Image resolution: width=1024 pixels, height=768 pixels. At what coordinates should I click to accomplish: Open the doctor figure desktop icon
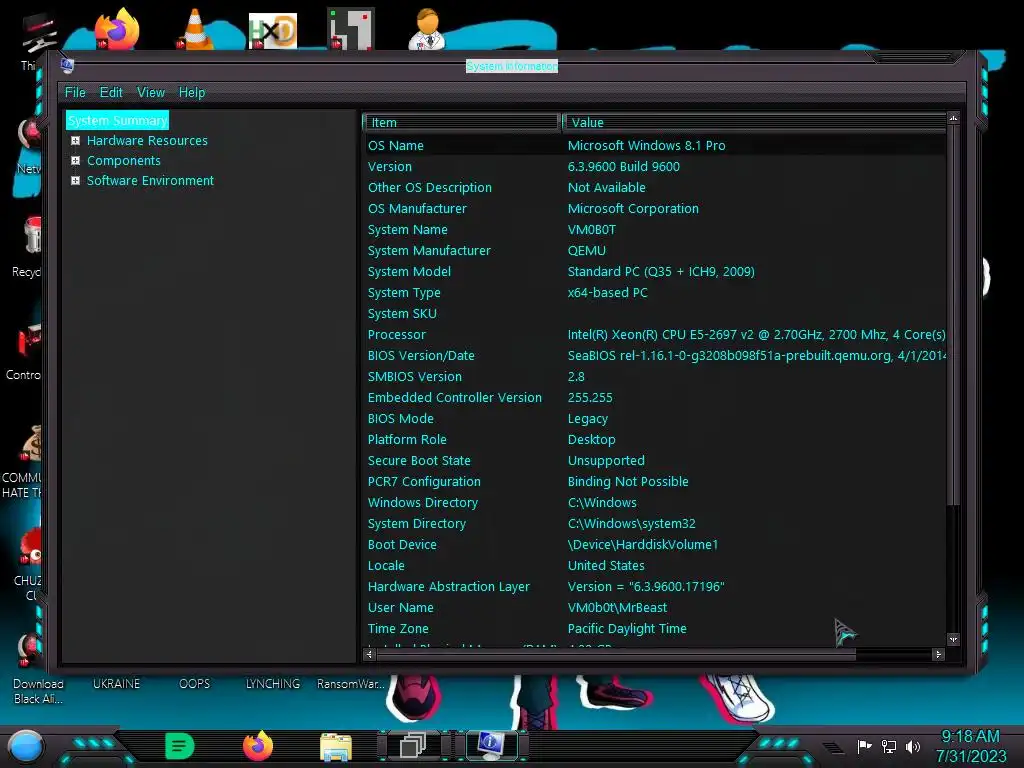point(427,29)
